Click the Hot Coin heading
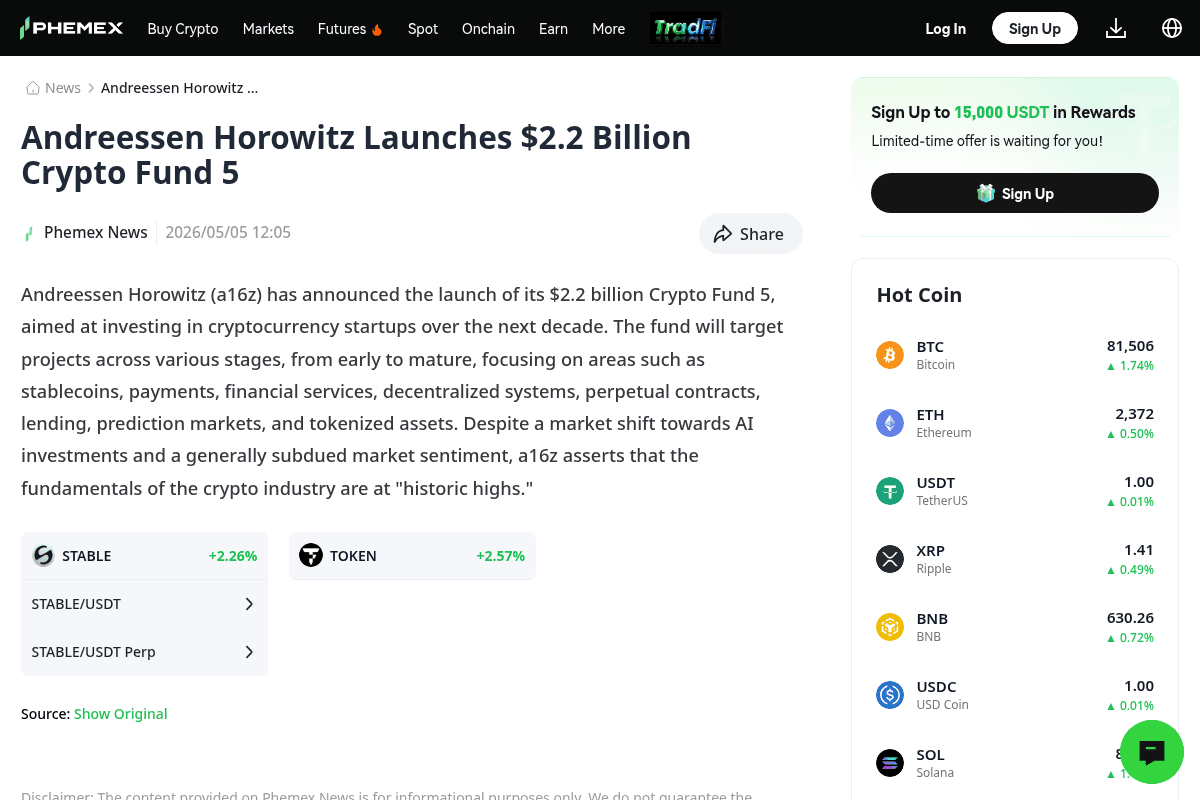Screen dimensions: 1200x800 919,295
